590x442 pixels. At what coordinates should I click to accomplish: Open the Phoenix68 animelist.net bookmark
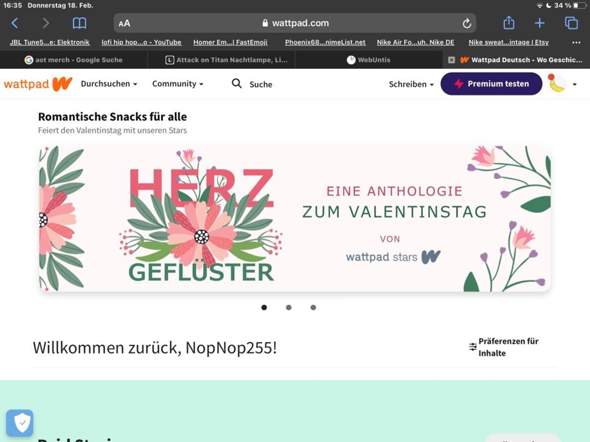(325, 43)
